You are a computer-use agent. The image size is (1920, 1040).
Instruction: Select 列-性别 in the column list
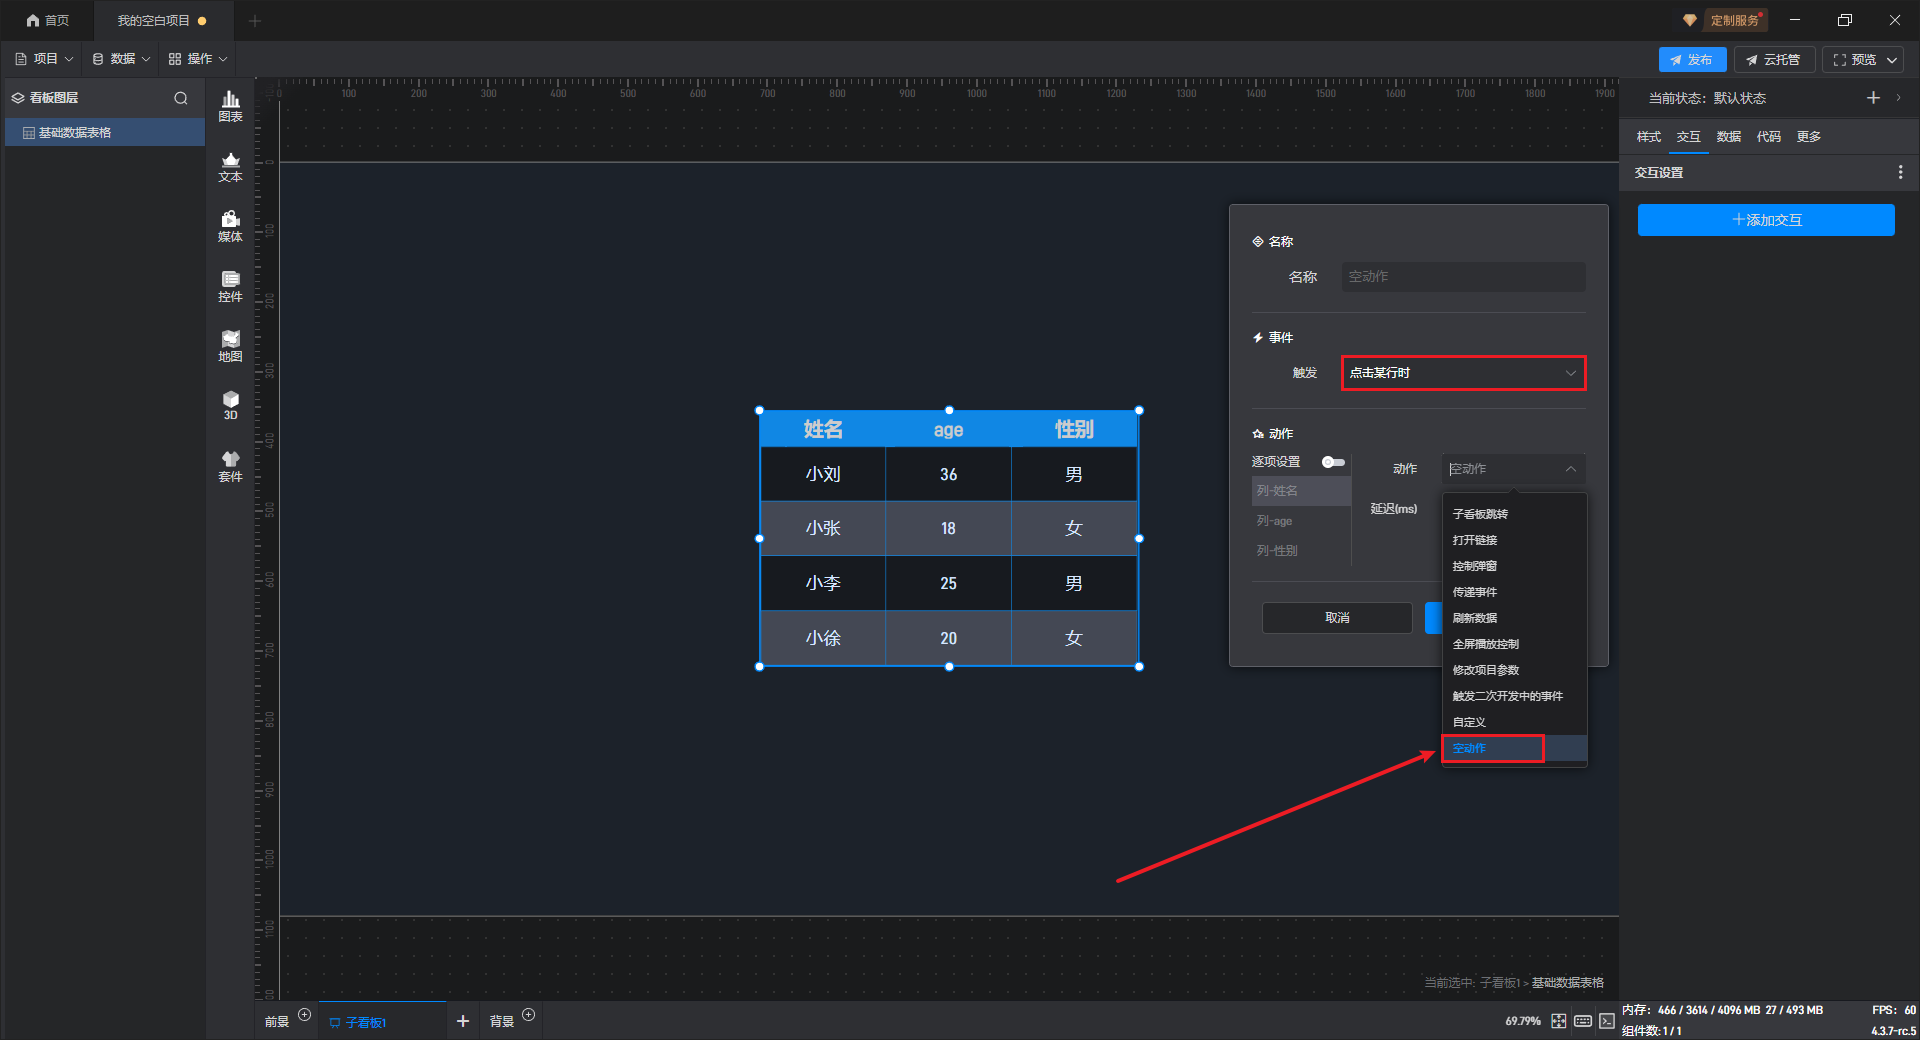click(1301, 551)
